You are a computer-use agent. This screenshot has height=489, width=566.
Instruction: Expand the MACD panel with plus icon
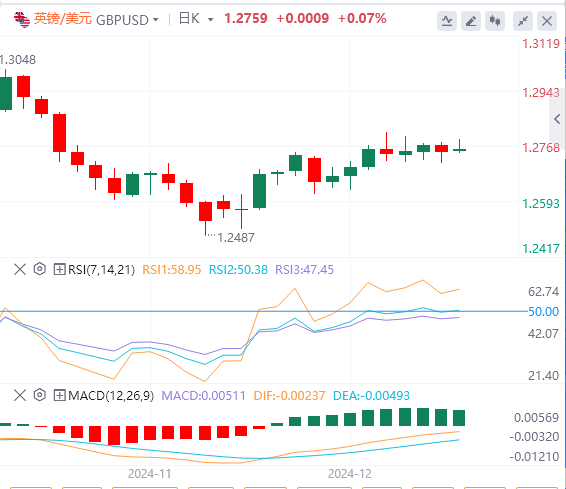[59, 396]
